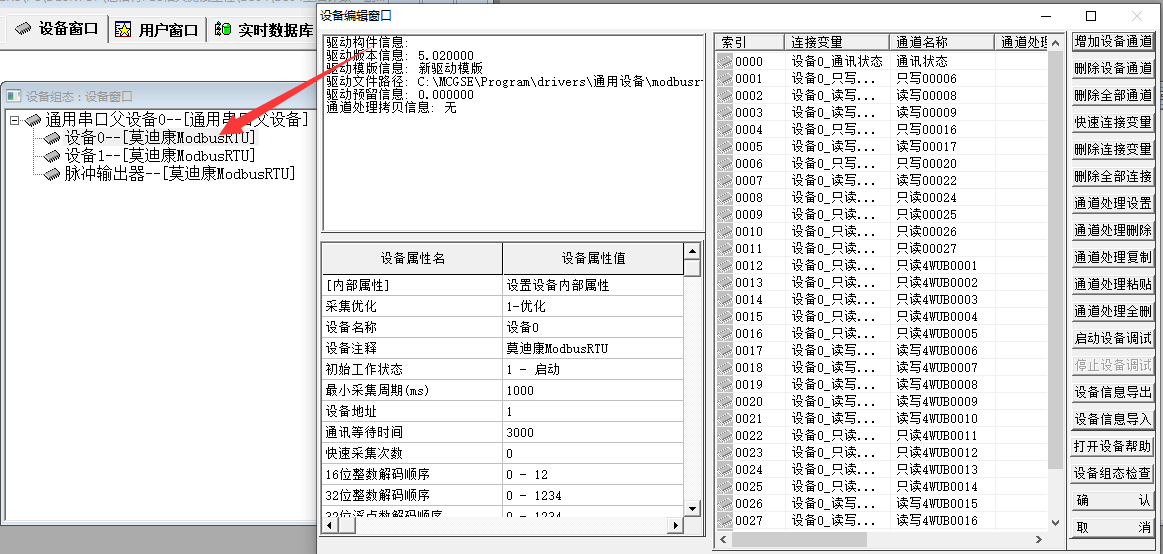Image resolution: width=1163 pixels, height=554 pixels.
Task: Click the channel icon for row 0000
Action: 725,62
